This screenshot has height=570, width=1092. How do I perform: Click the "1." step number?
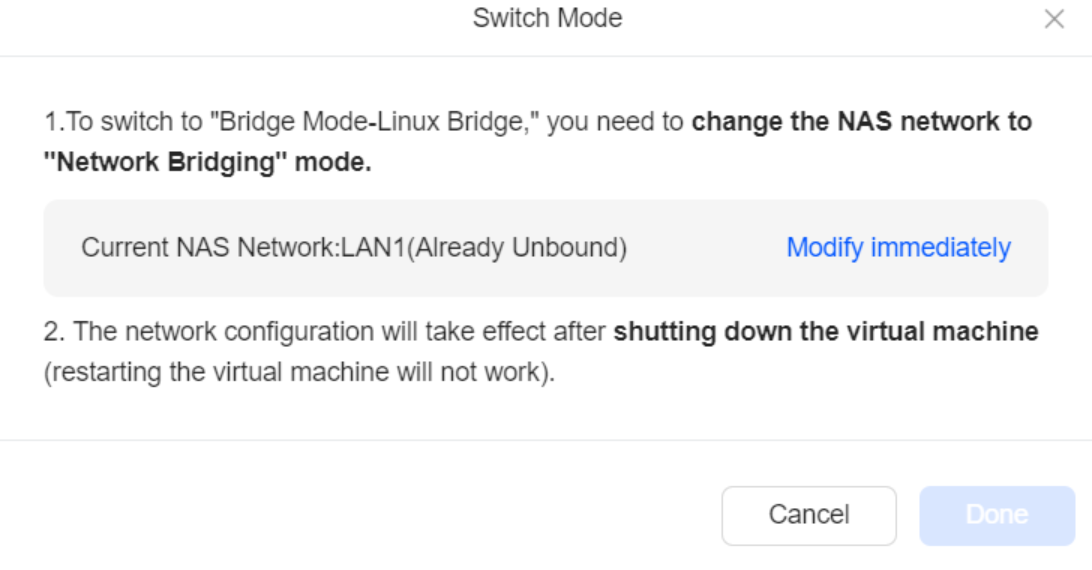[53, 123]
